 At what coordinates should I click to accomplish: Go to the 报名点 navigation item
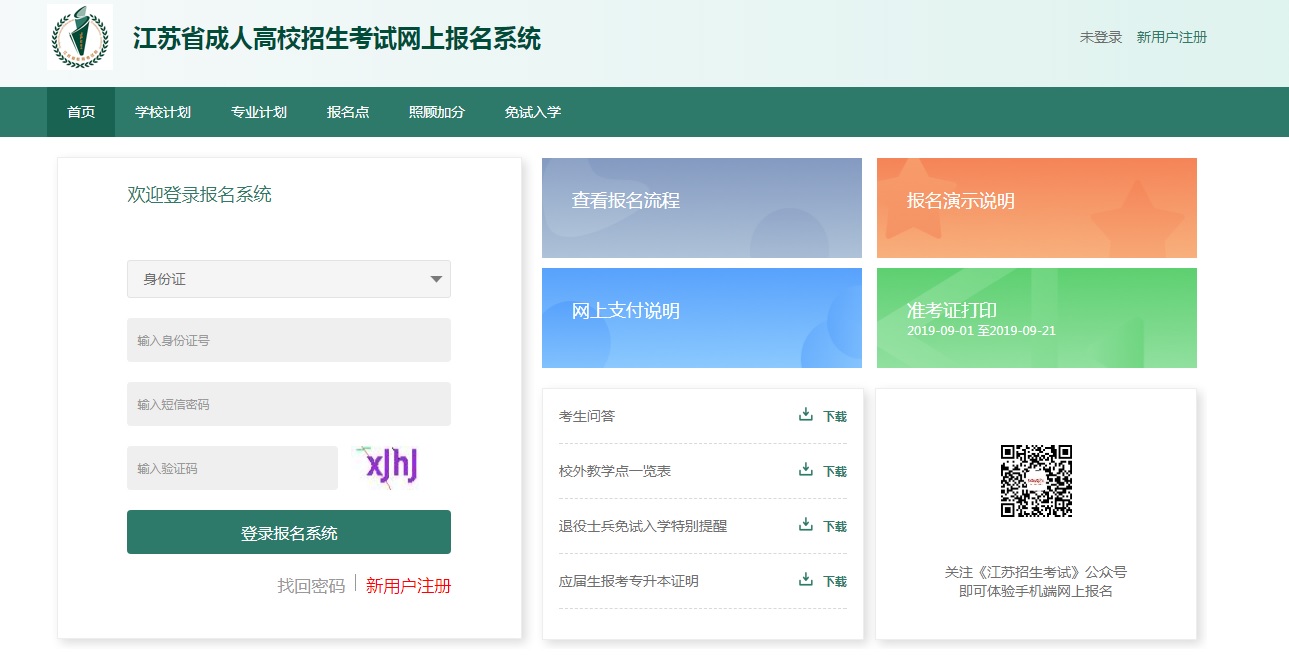(348, 112)
